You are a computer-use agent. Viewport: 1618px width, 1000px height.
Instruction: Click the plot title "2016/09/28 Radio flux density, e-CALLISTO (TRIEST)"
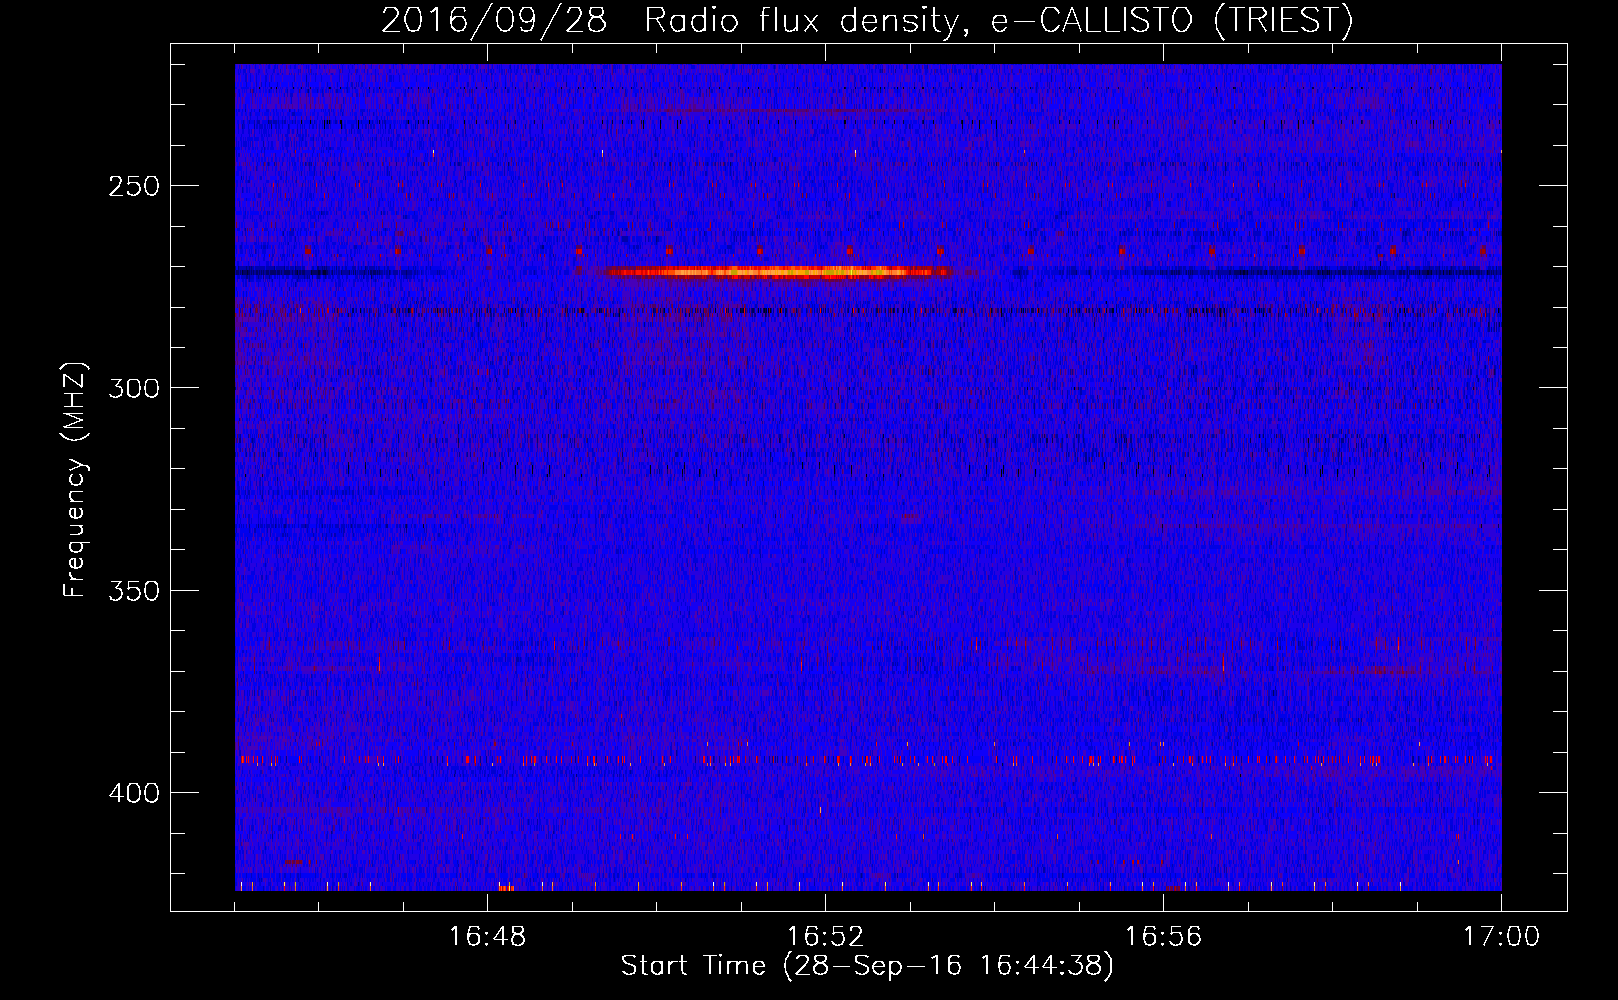[867, 19]
